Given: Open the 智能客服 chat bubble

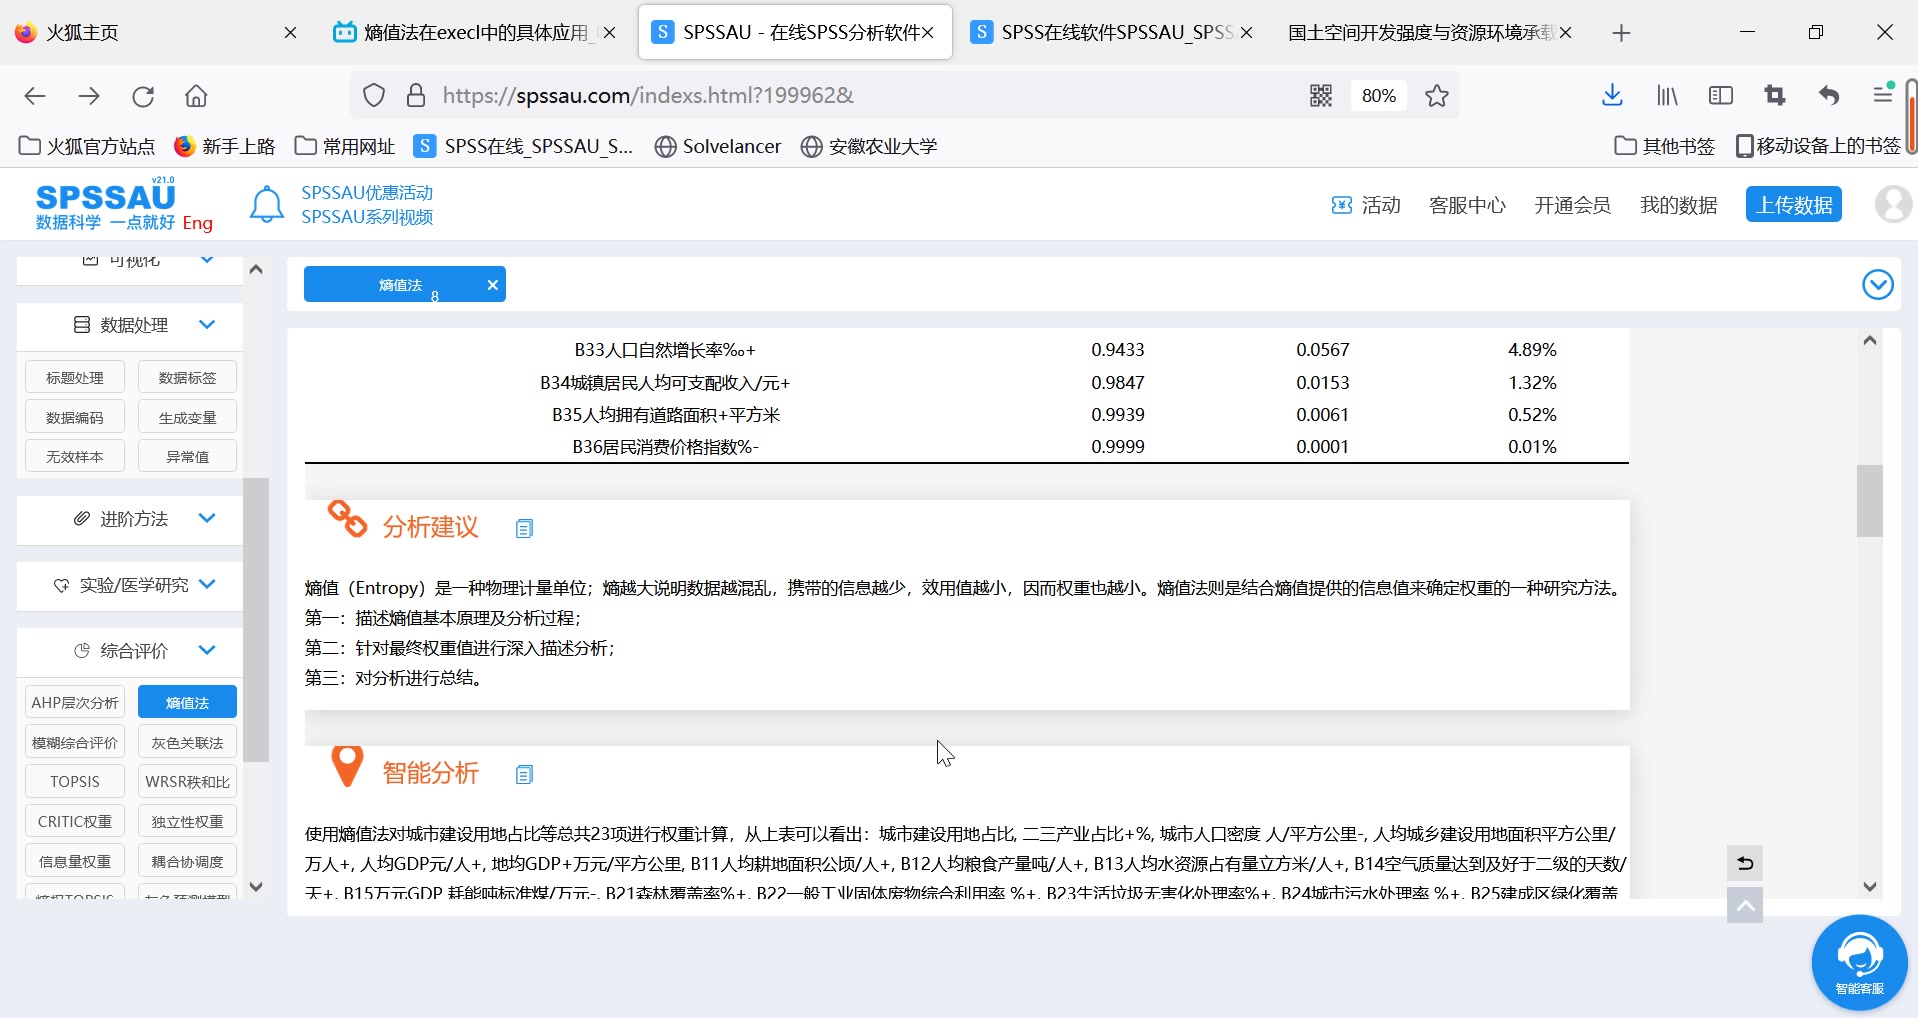Looking at the screenshot, I should click(1859, 962).
